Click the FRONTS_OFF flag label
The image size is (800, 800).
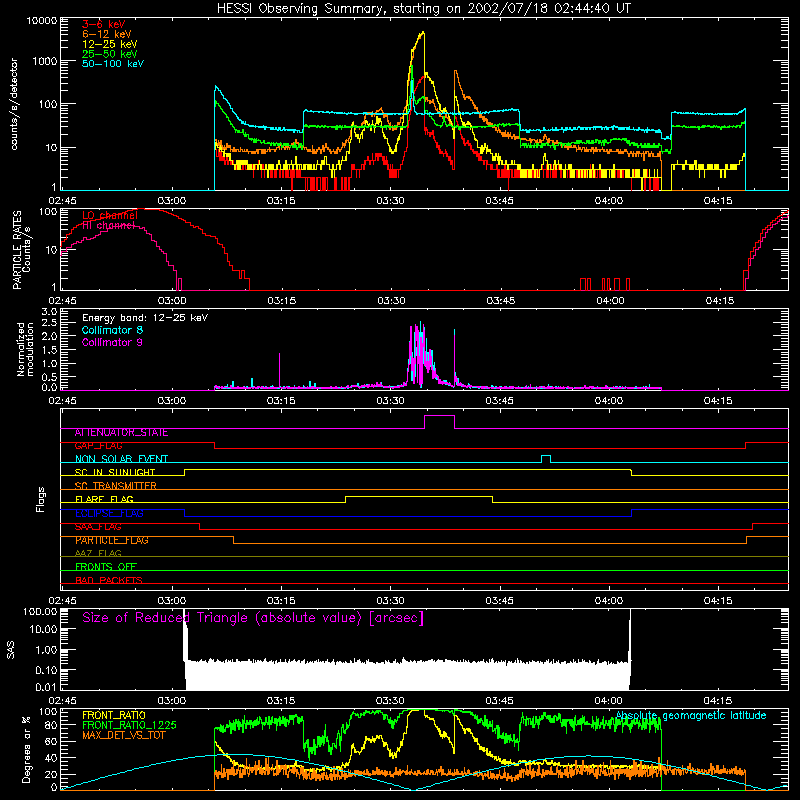[x=105, y=566]
